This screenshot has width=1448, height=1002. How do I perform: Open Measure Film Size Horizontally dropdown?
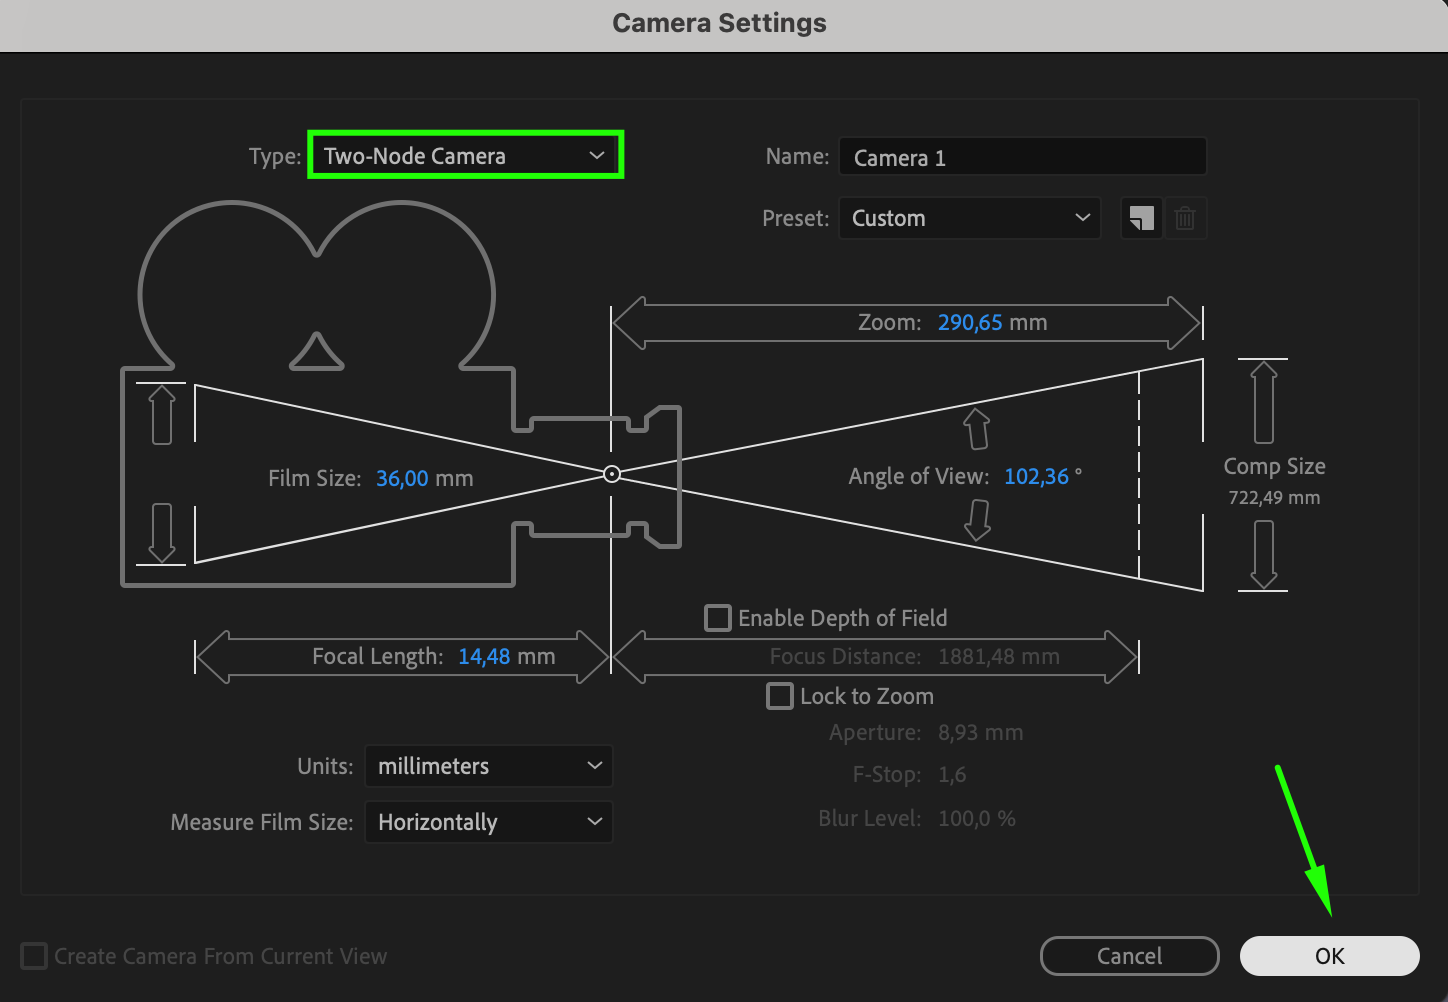click(x=488, y=822)
